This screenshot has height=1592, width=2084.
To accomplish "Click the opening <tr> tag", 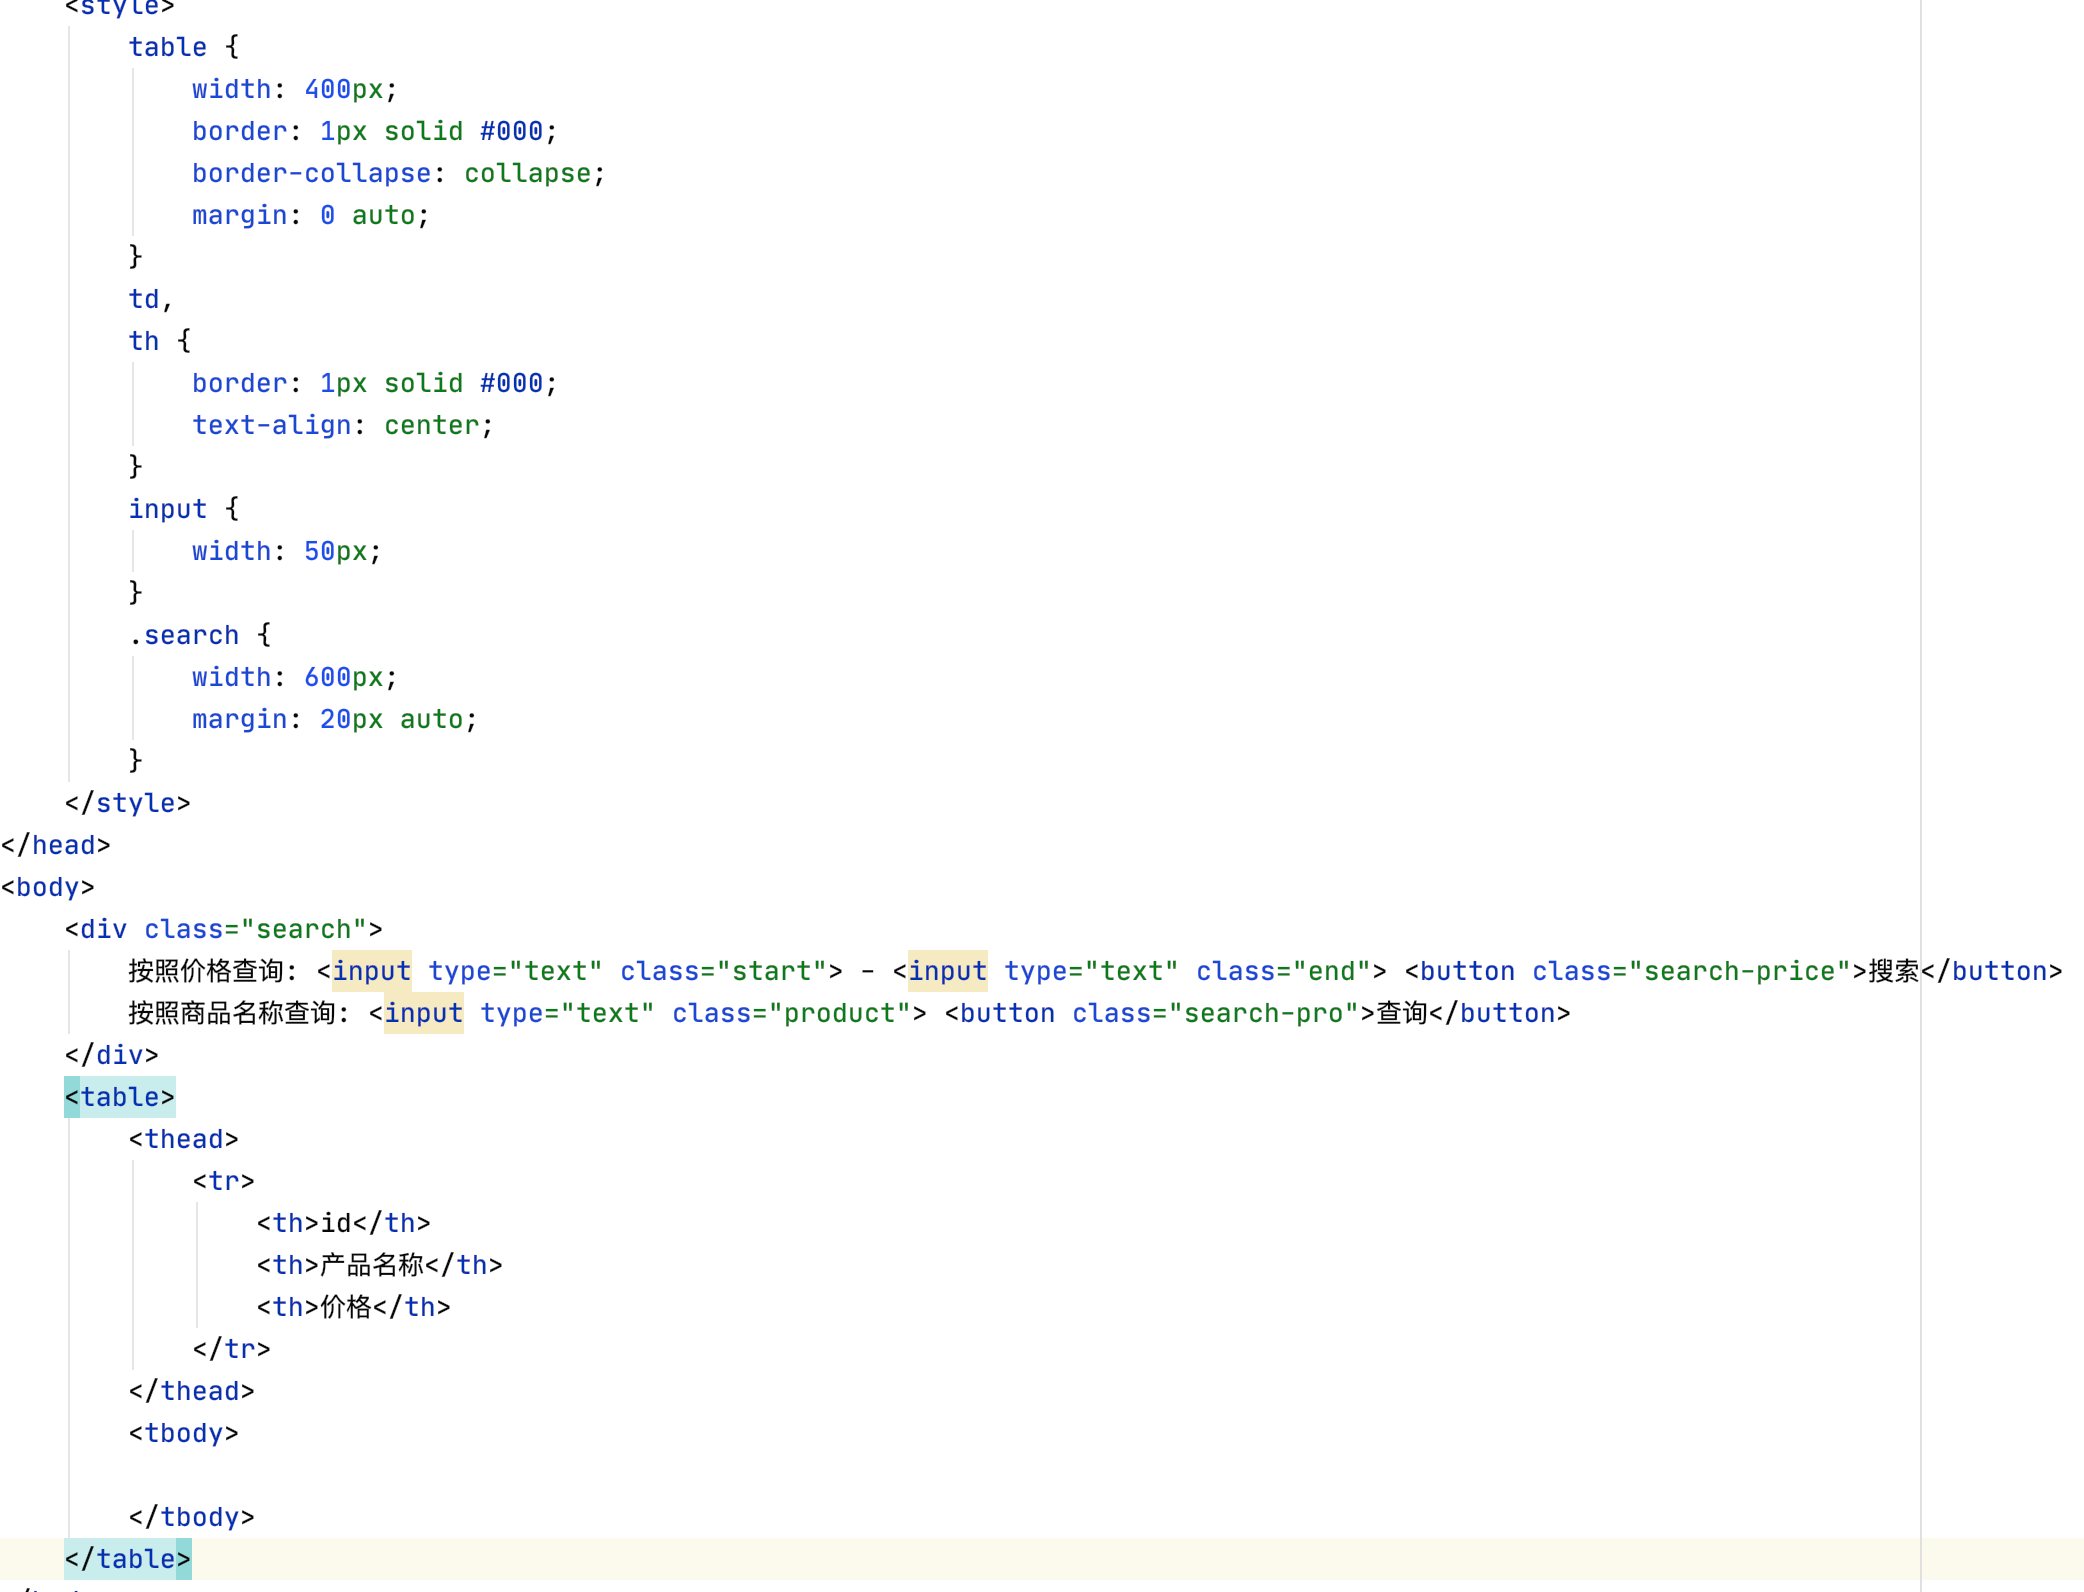I will [224, 1181].
